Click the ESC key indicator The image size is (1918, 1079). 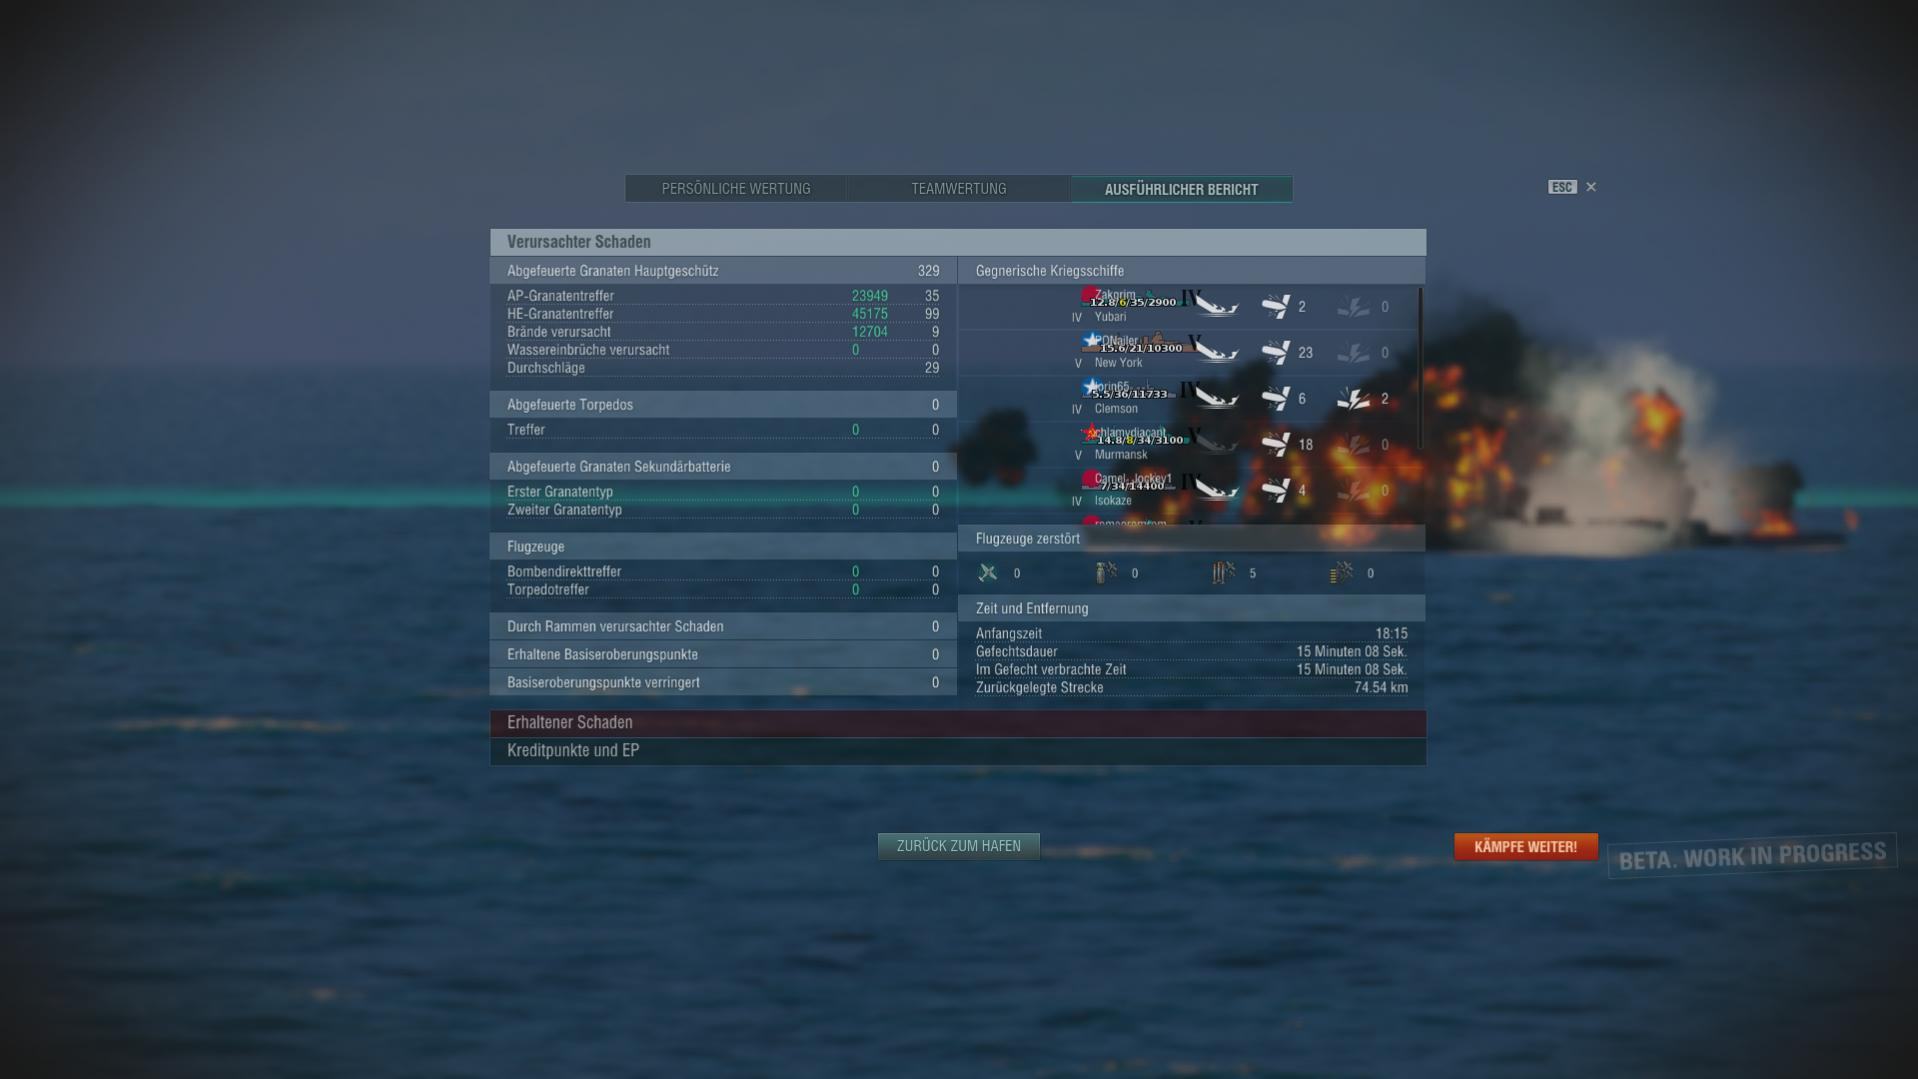(x=1562, y=187)
